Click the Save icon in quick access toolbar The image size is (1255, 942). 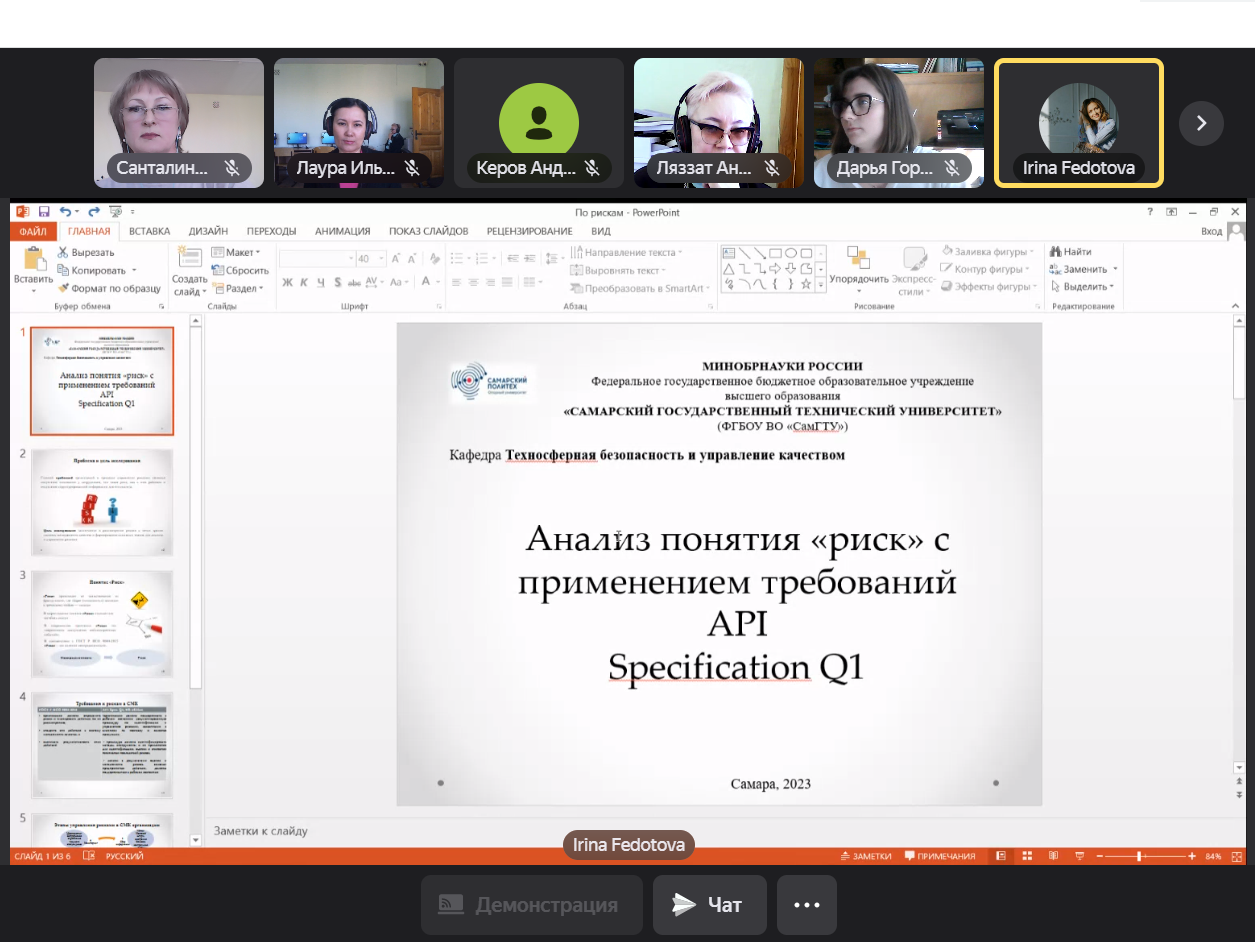[x=44, y=212]
